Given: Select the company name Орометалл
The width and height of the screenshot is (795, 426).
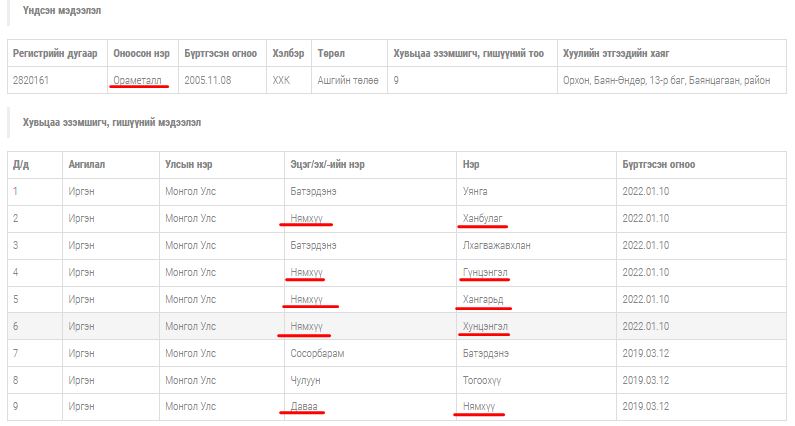Looking at the screenshot, I should 138,79.
